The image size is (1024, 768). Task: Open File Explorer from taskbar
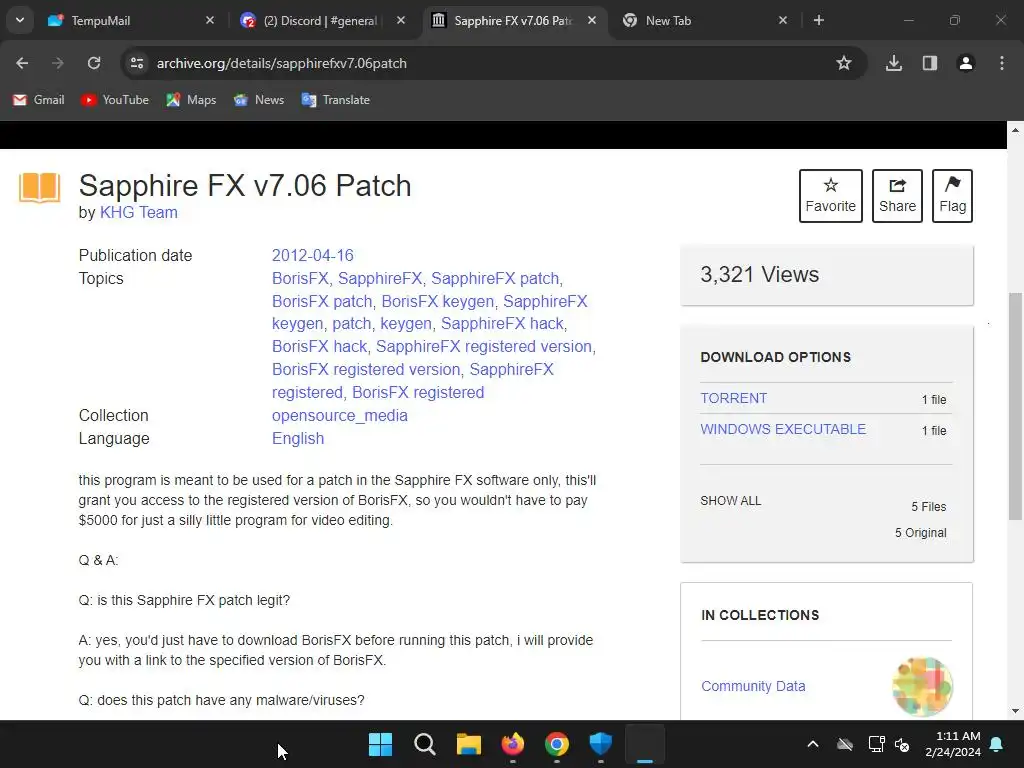(468, 744)
